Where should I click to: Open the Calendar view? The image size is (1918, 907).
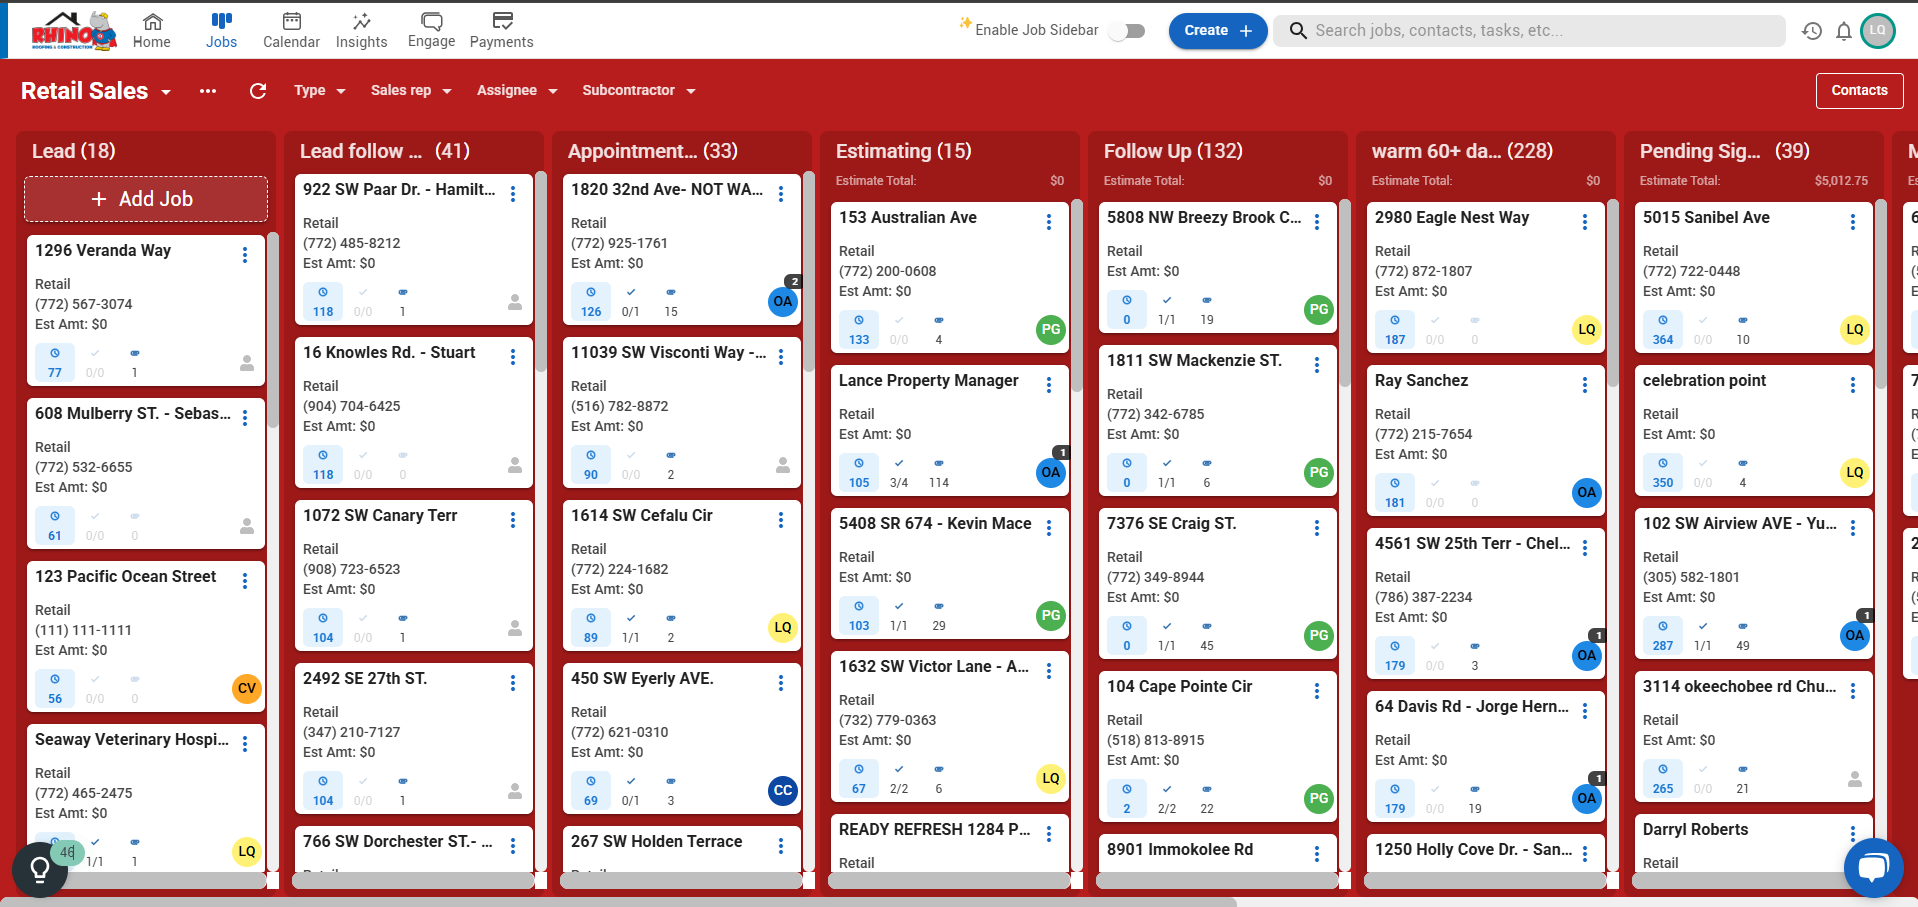[x=291, y=31]
